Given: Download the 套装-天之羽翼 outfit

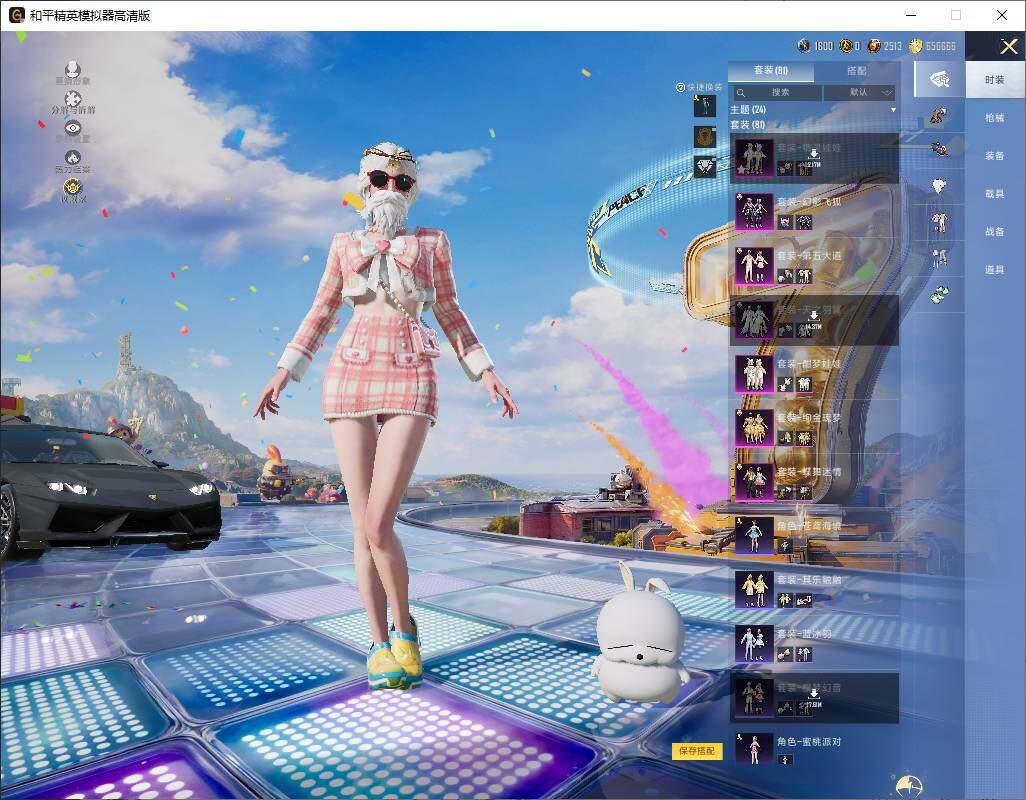Looking at the screenshot, I should pyautogui.click(x=813, y=316).
